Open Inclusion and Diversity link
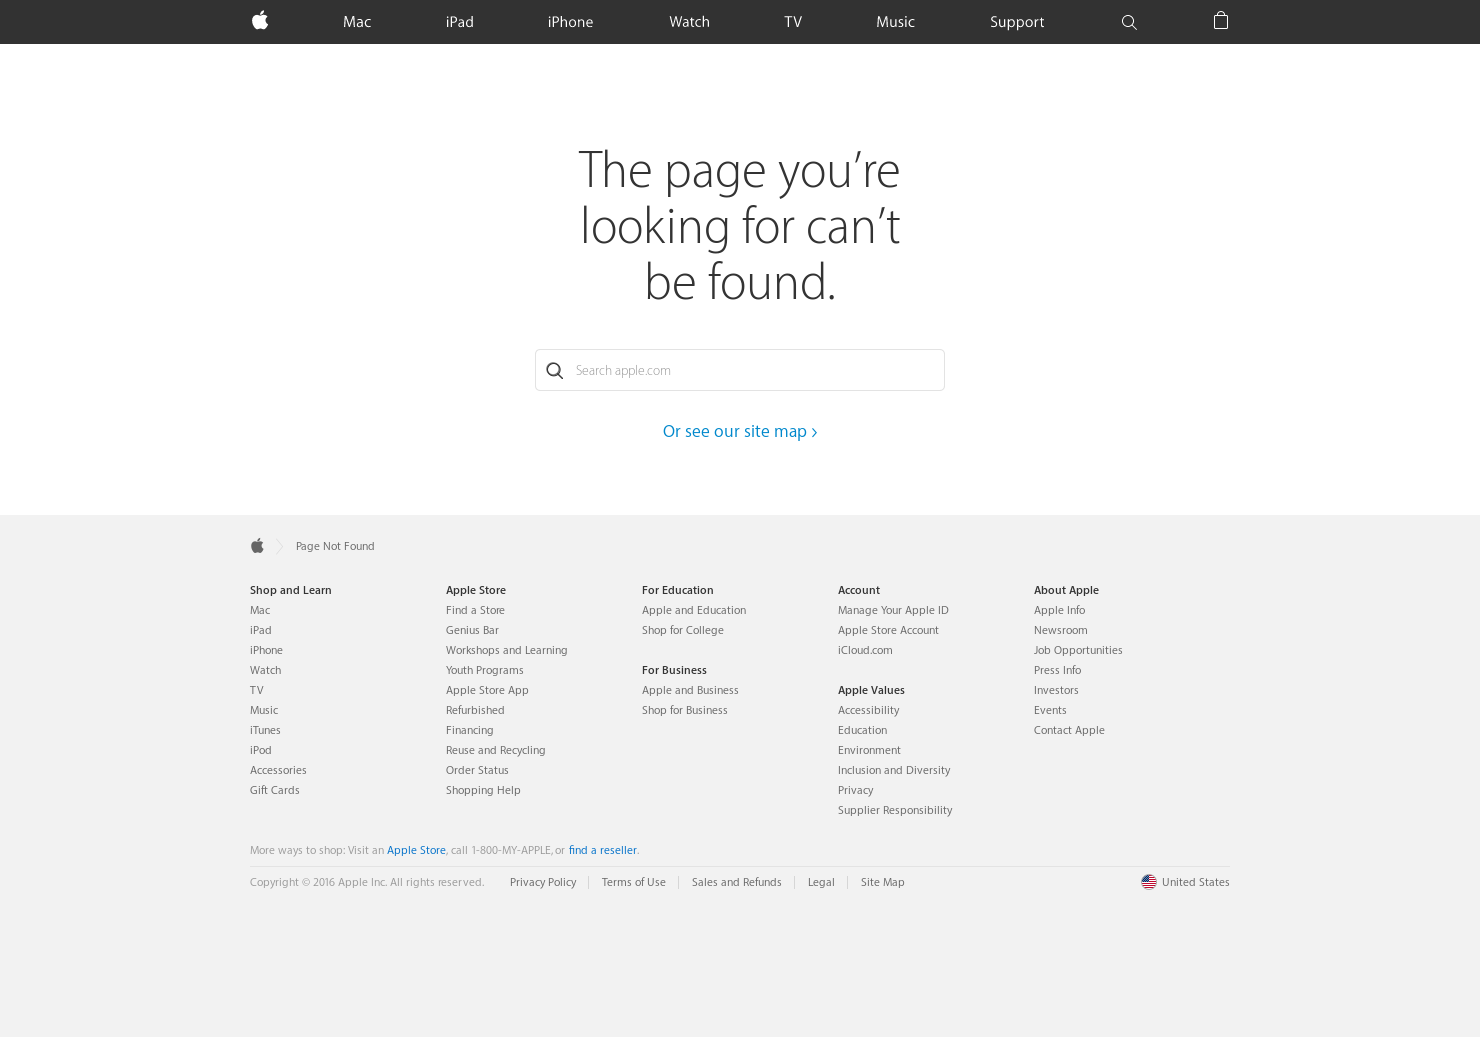The image size is (1480, 1037). (x=894, y=770)
